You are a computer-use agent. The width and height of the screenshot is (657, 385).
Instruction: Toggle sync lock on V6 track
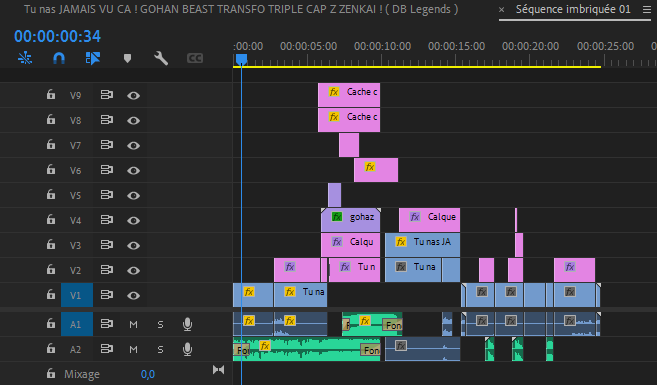pos(107,170)
